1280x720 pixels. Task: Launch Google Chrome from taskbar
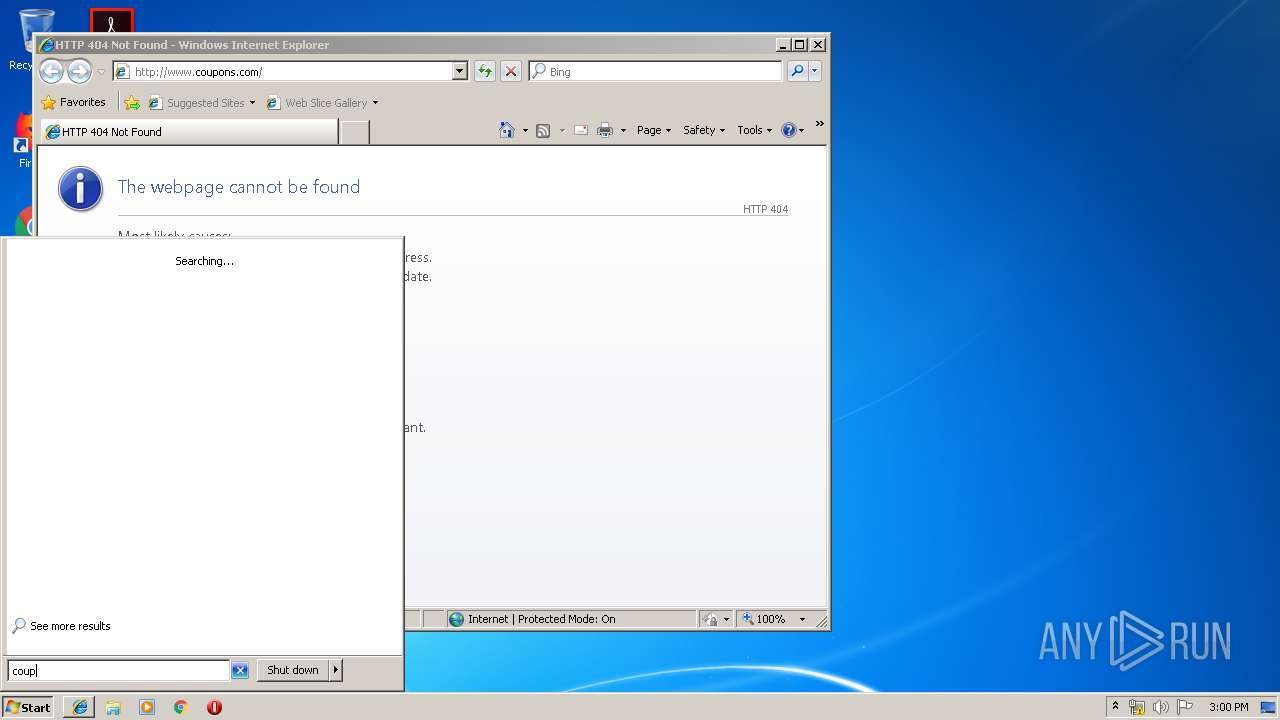pyautogui.click(x=181, y=707)
